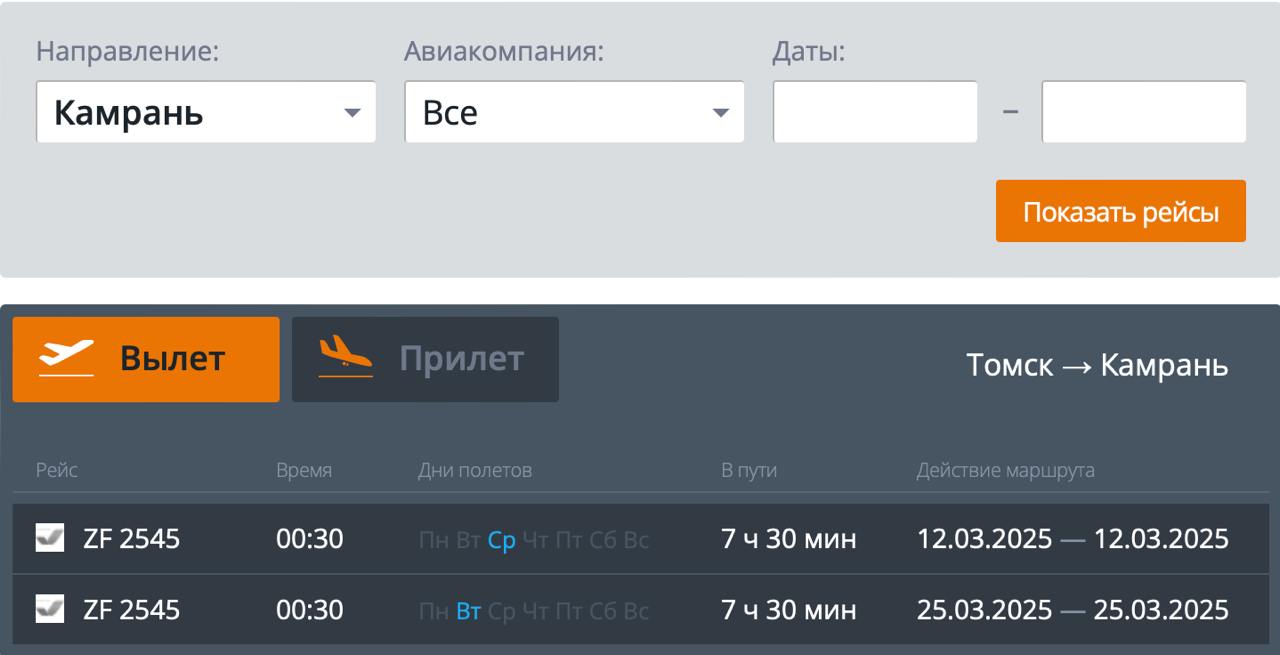The width and height of the screenshot is (1280, 655).
Task: Click the Дни полетов column header
Action: click(475, 470)
